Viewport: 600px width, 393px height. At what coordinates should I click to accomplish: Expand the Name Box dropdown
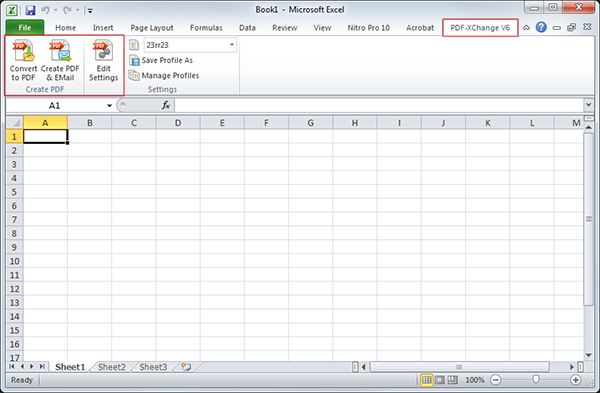pos(109,106)
